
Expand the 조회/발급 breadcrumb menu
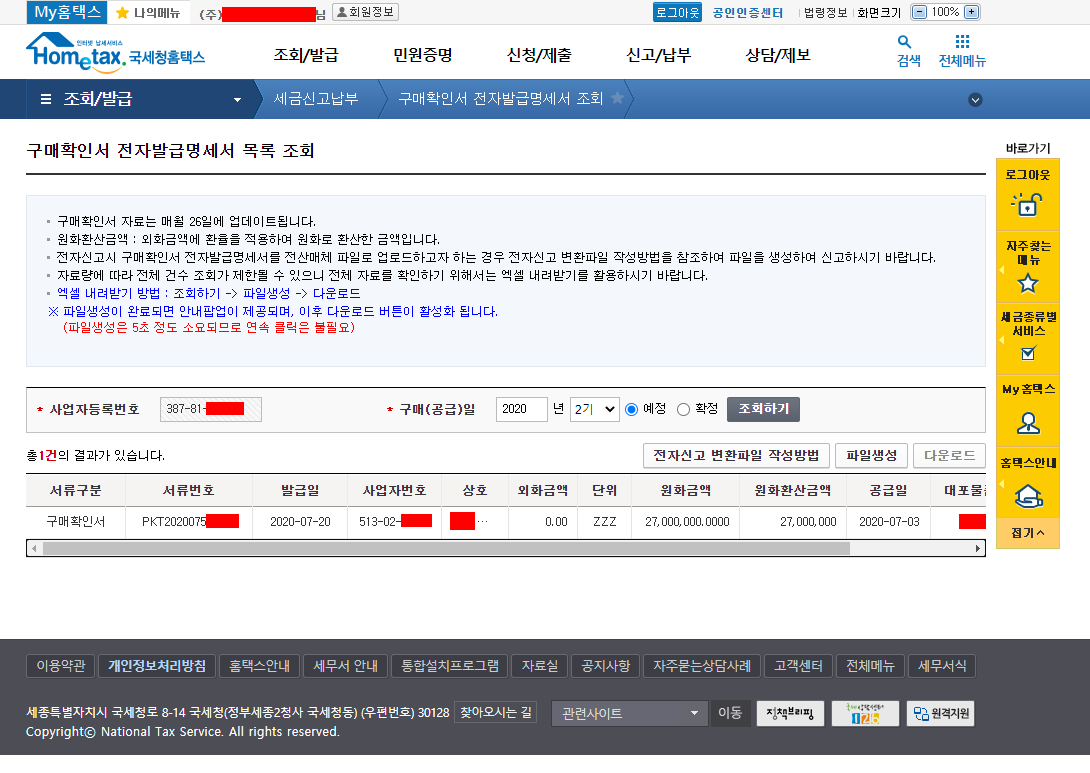237,99
